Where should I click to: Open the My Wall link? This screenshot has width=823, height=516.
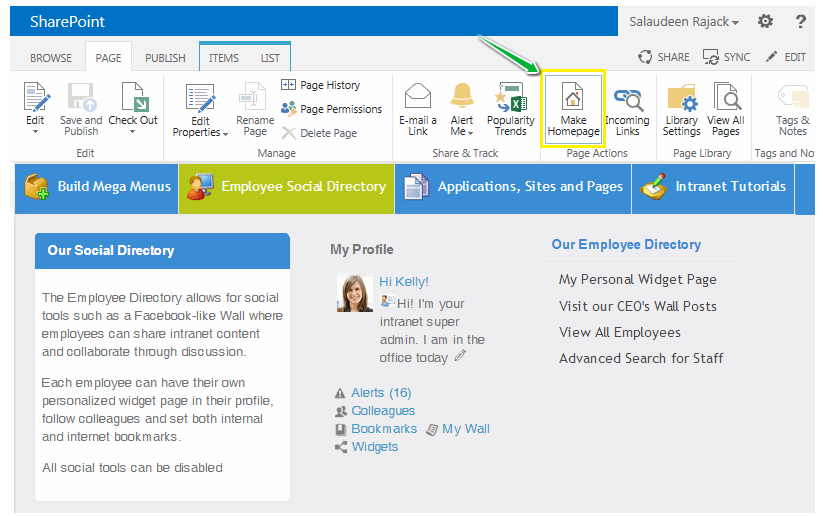(x=466, y=429)
